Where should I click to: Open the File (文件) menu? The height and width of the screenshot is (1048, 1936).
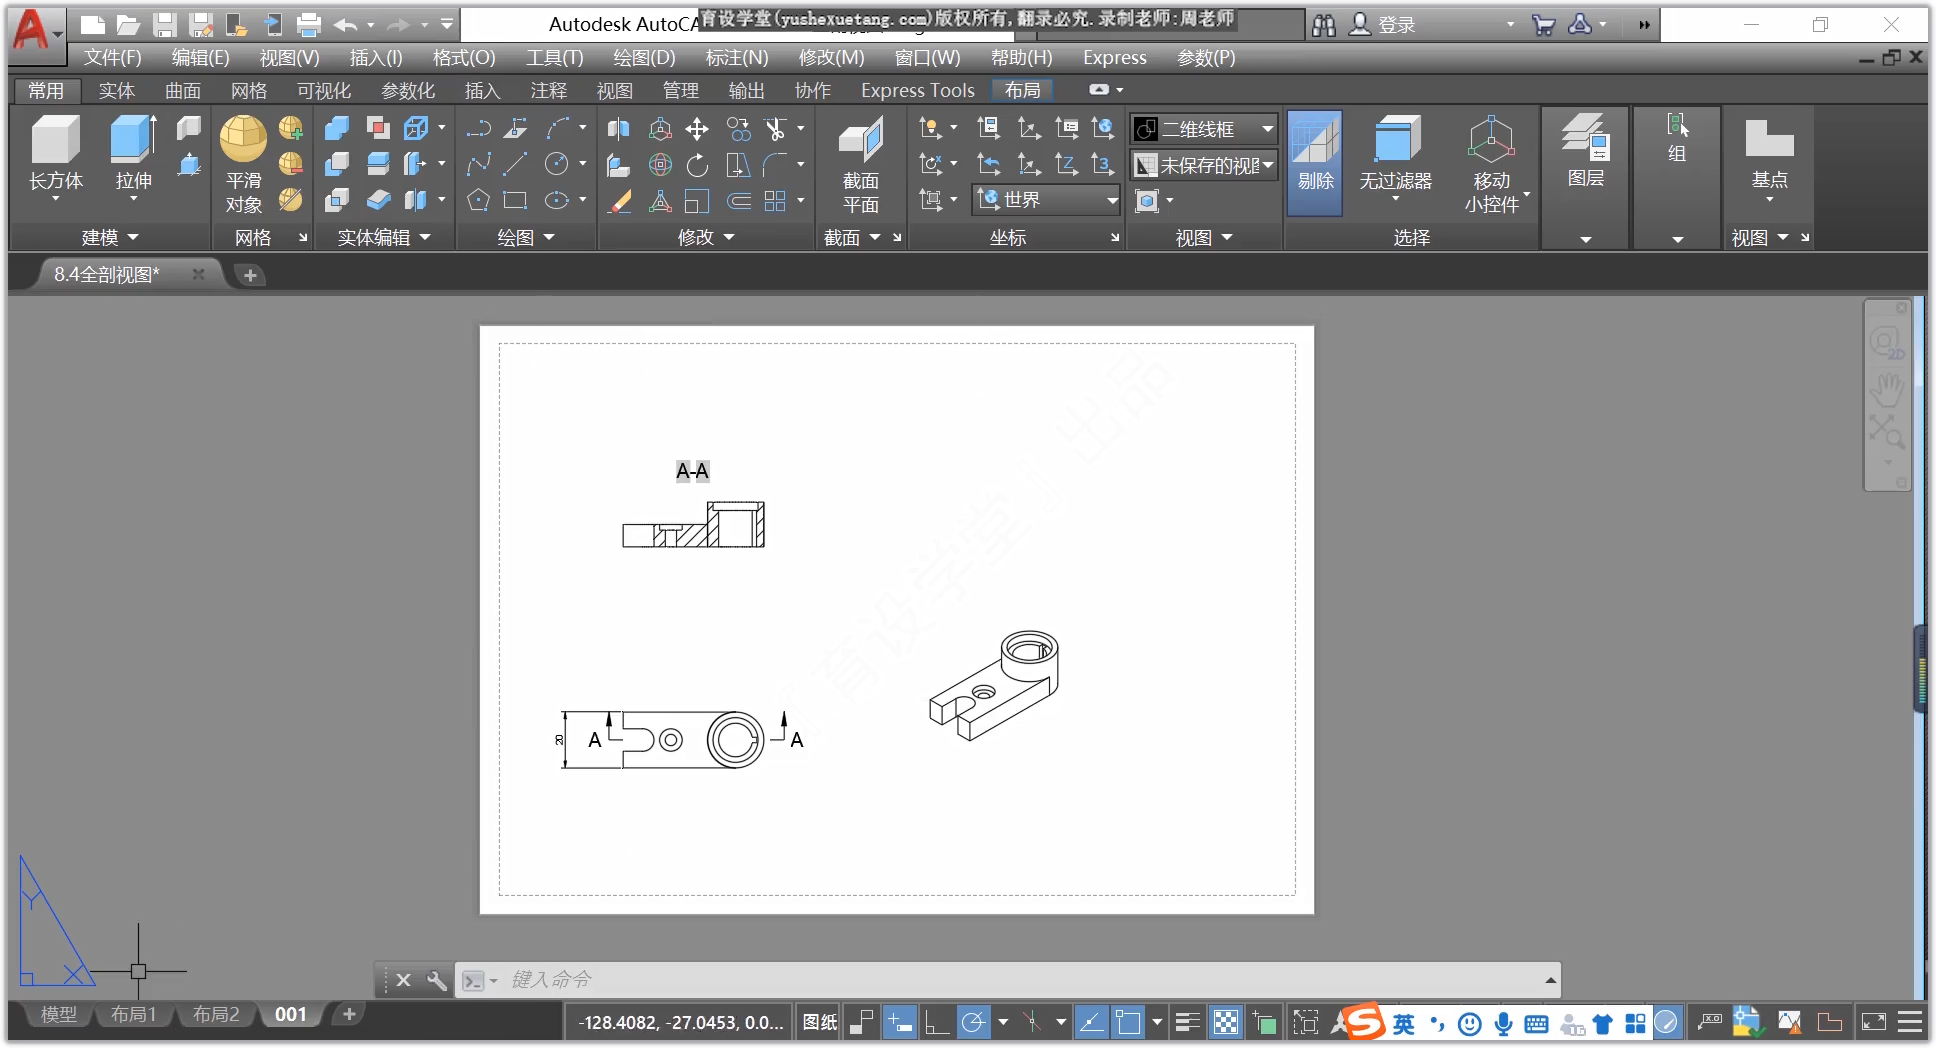tap(112, 58)
